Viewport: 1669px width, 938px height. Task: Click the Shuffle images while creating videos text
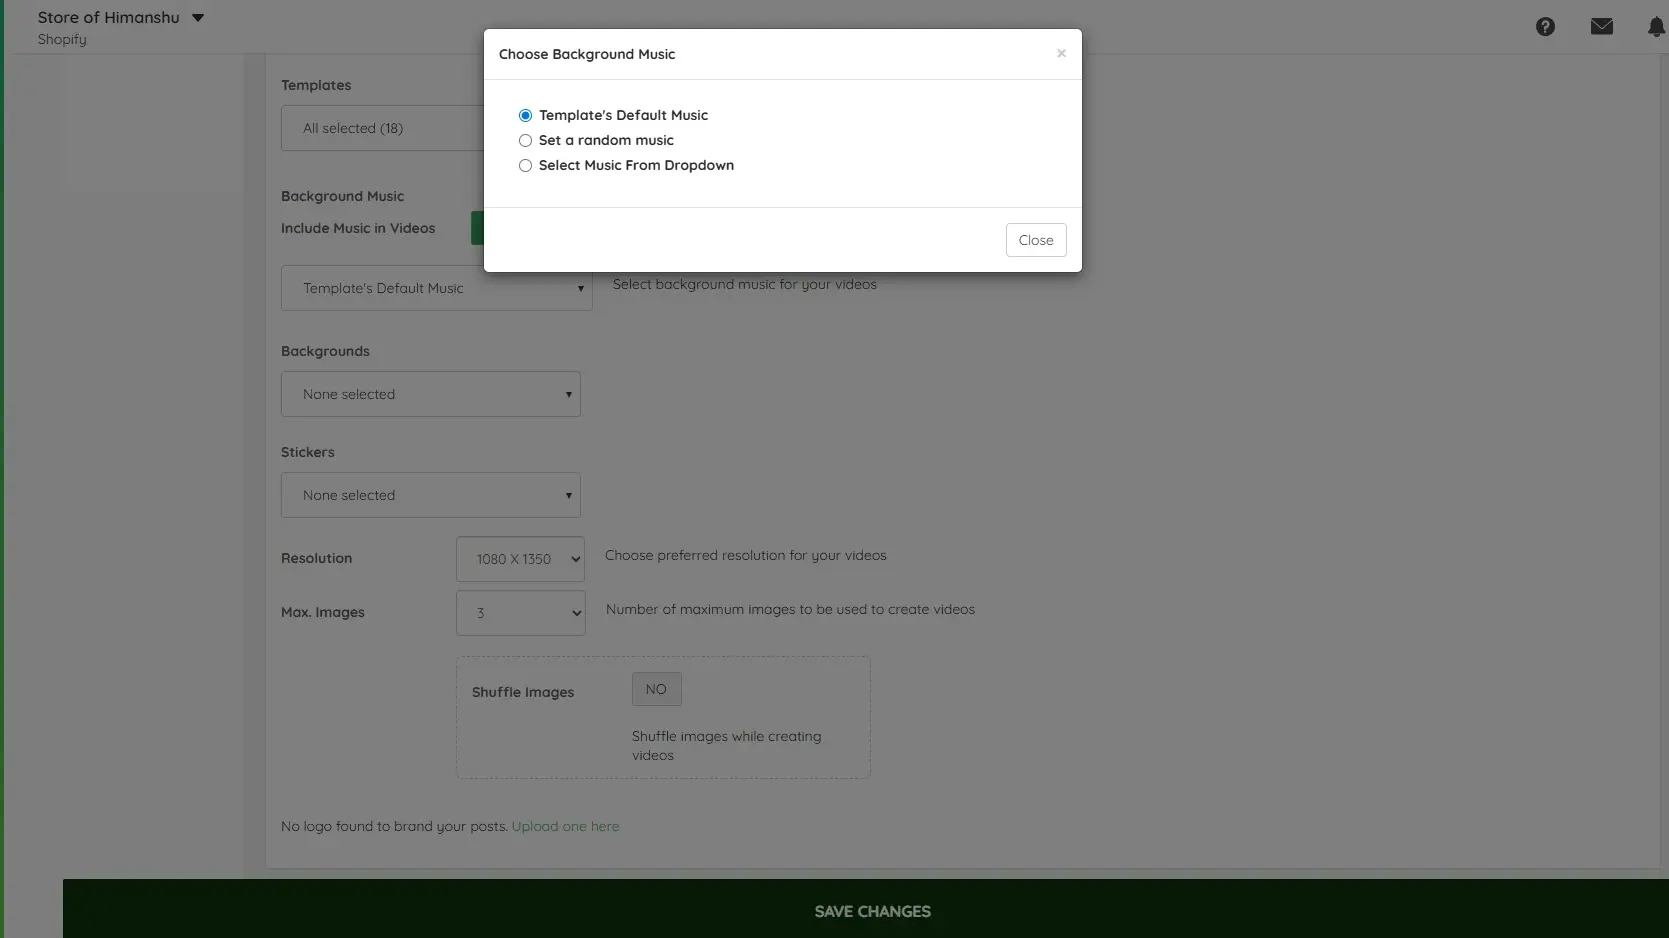coord(726,746)
